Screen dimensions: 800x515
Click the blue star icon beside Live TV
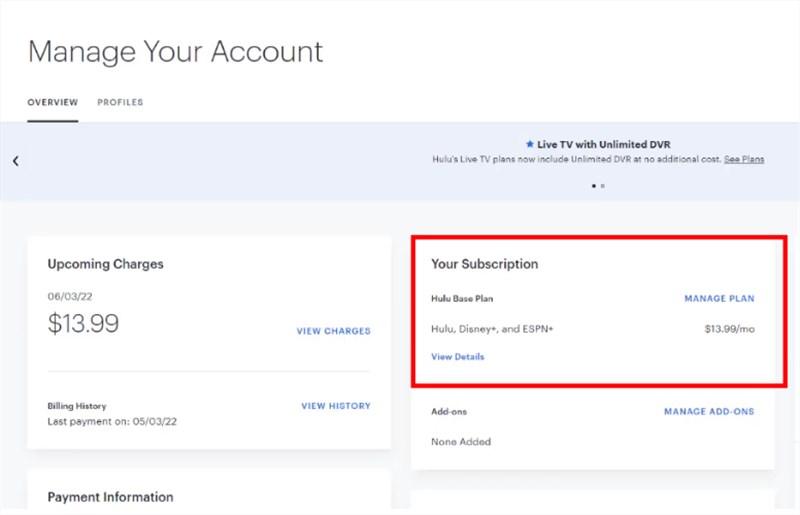(530, 144)
